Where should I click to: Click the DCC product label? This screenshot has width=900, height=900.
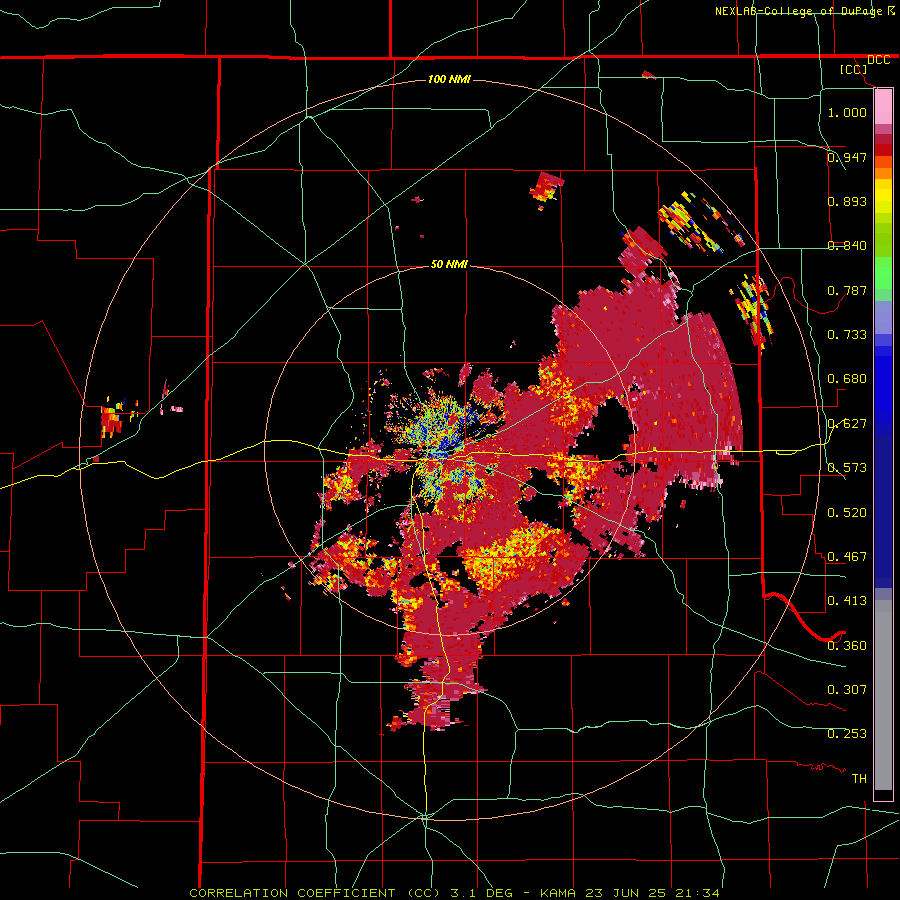pos(878,60)
